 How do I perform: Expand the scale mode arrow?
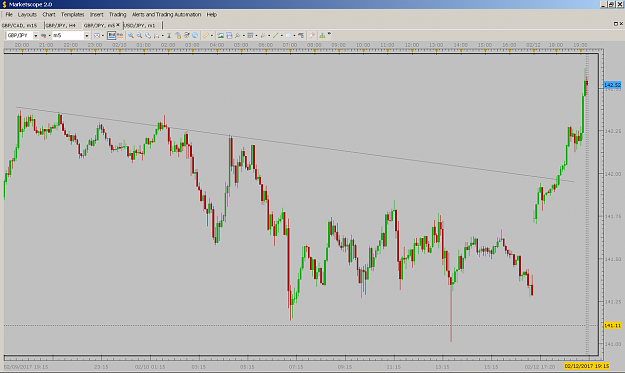coord(163,35)
